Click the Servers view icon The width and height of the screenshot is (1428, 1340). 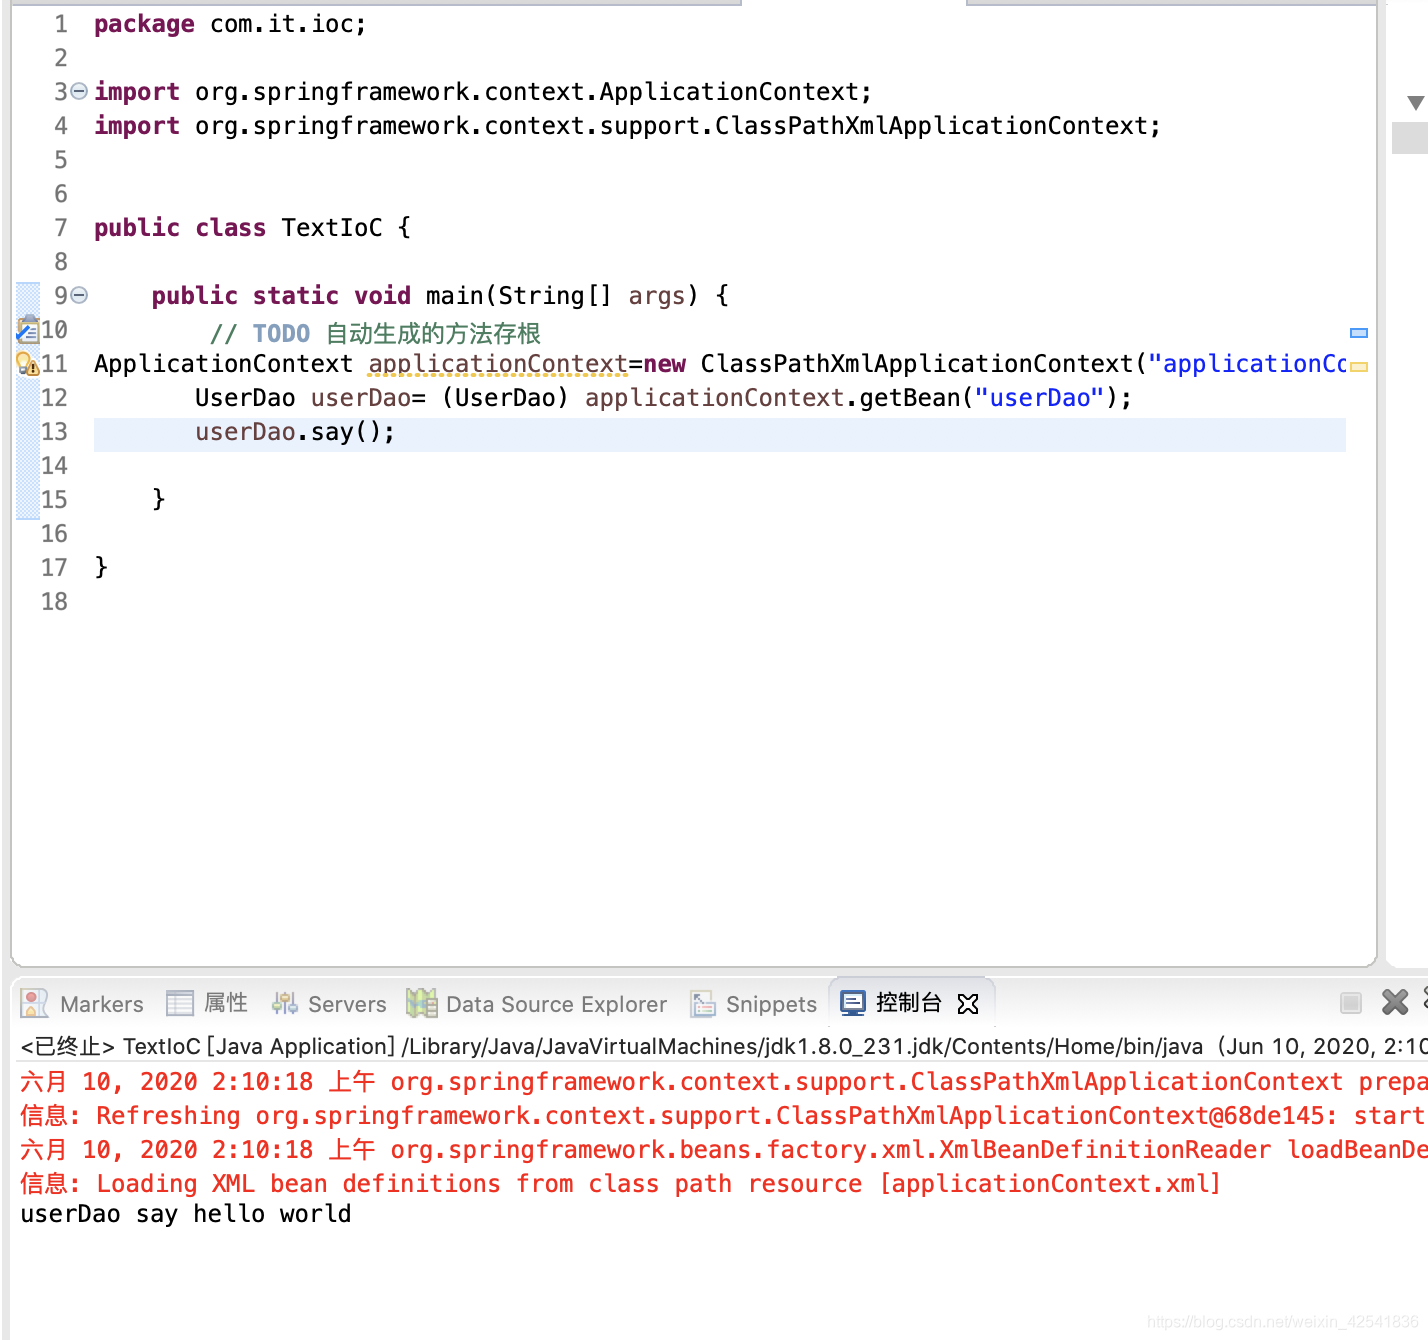coord(284,1003)
